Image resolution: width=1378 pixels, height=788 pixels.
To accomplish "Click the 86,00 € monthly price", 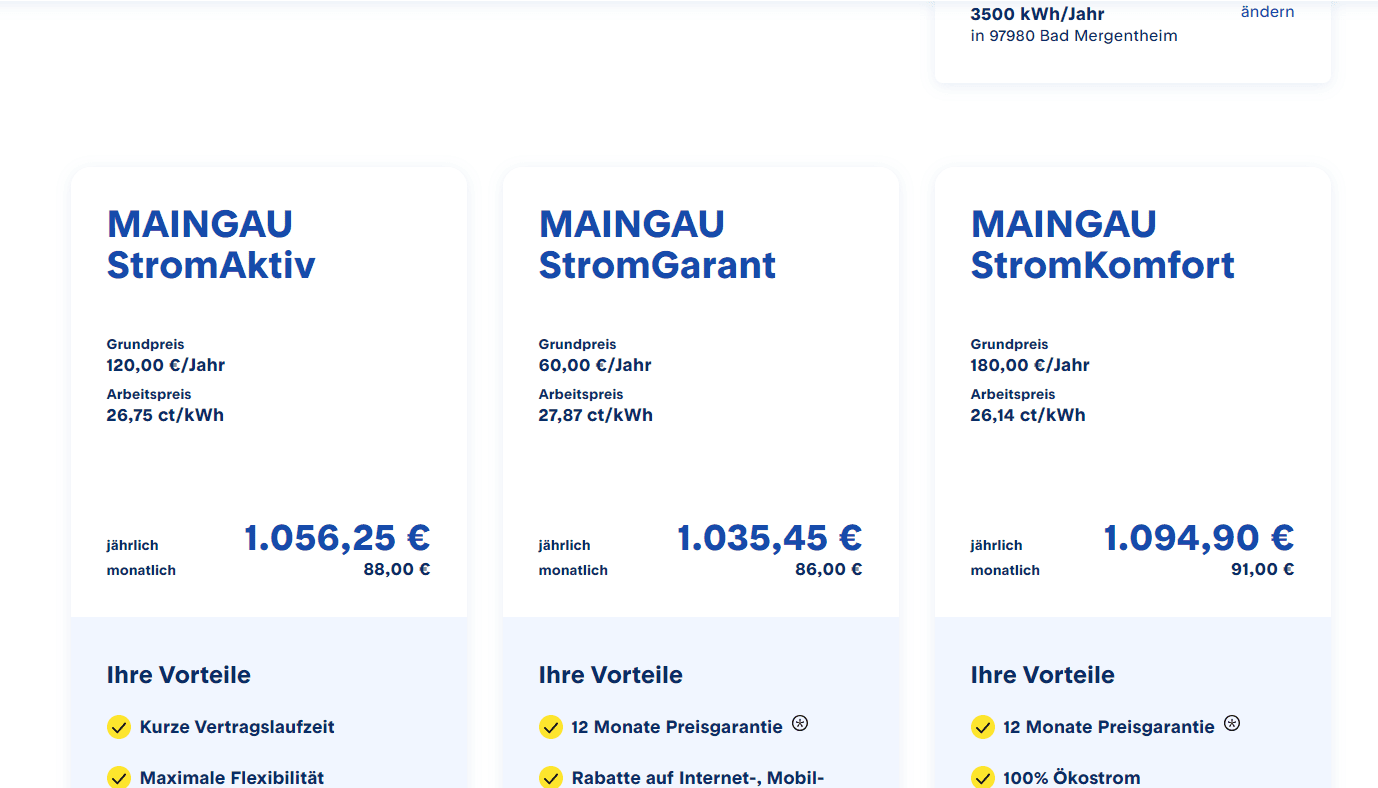I will coord(829,570).
